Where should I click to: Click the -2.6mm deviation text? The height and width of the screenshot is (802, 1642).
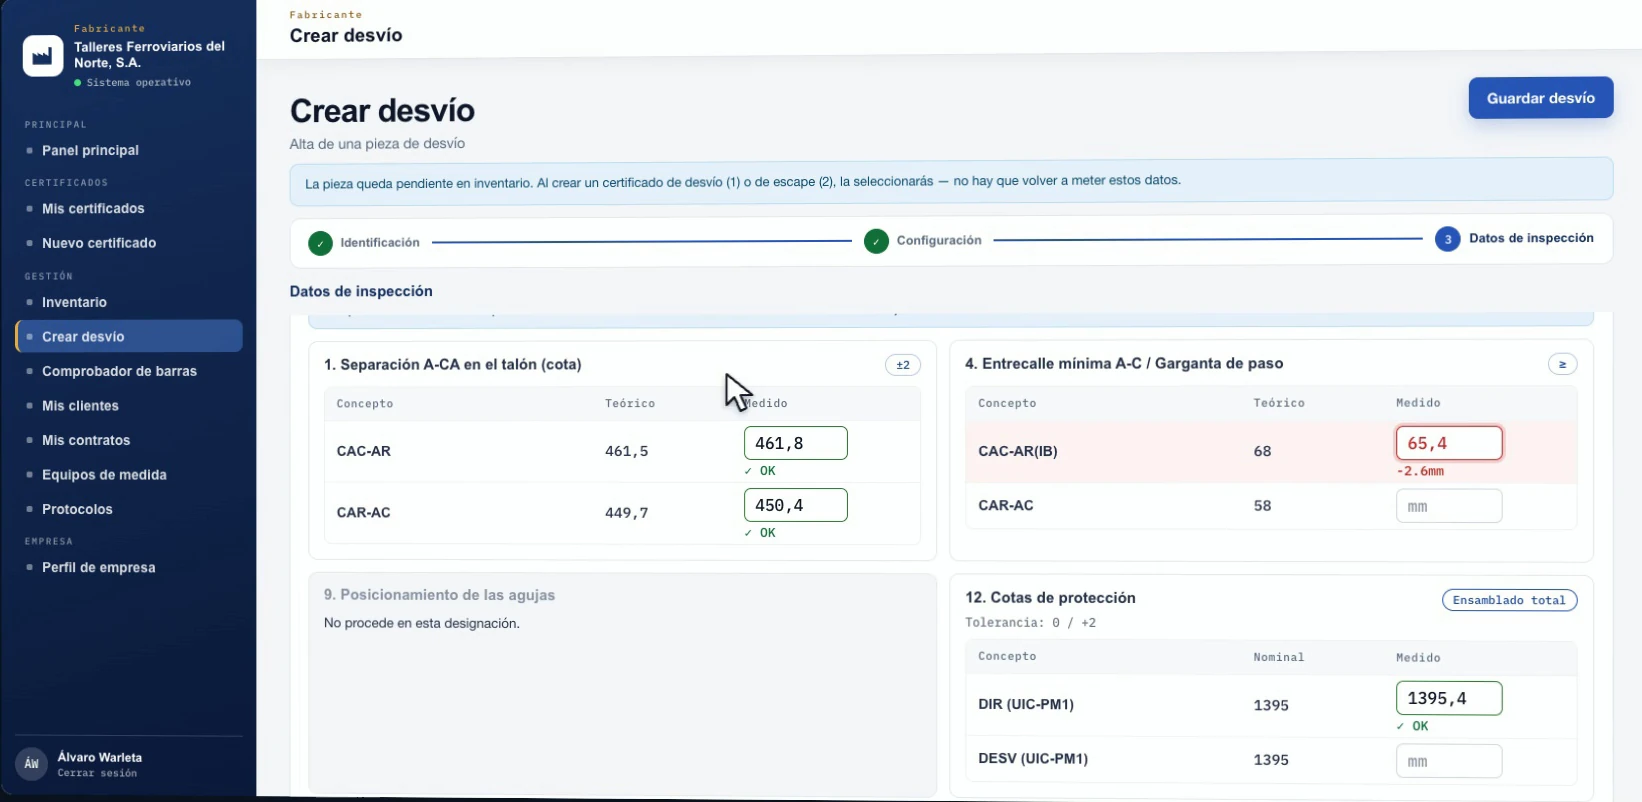coord(1420,471)
